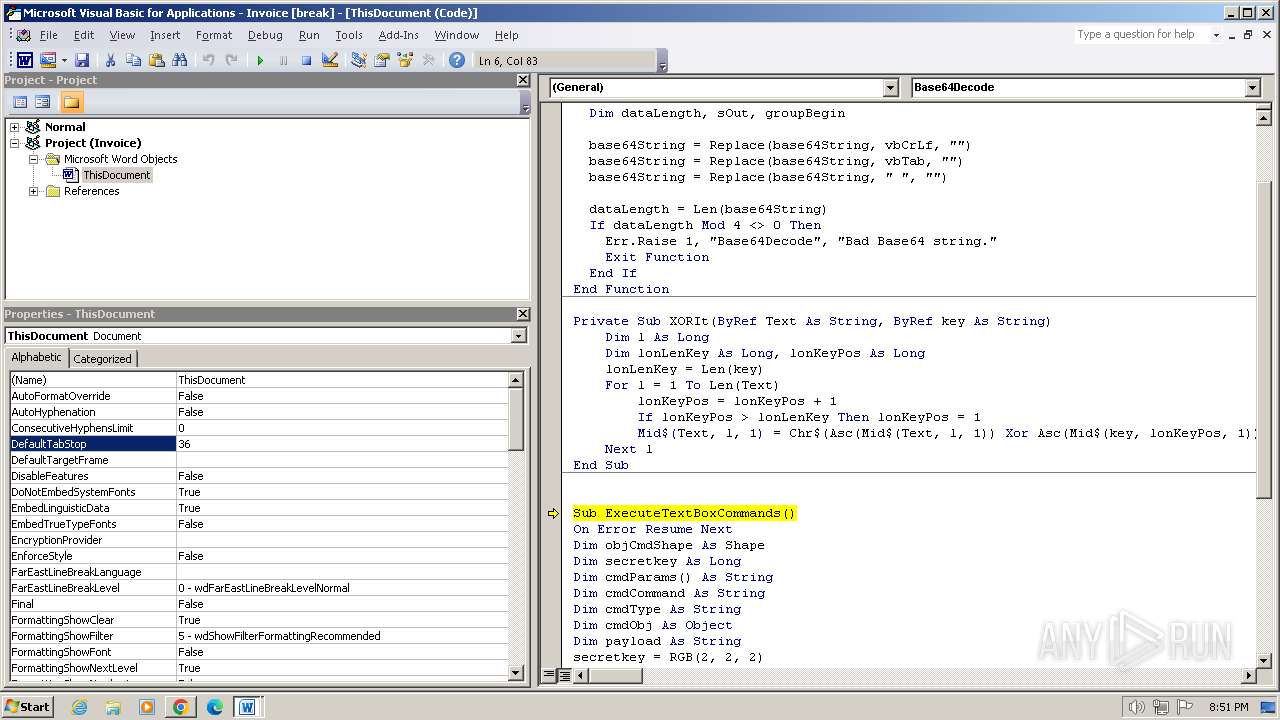Viewport: 1280px width, 720px height.
Task: Select the DefaultTabStop property row
Action: coord(259,444)
